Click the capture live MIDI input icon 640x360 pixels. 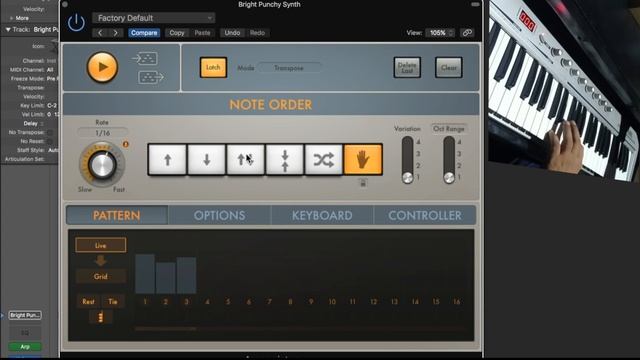coord(145,59)
